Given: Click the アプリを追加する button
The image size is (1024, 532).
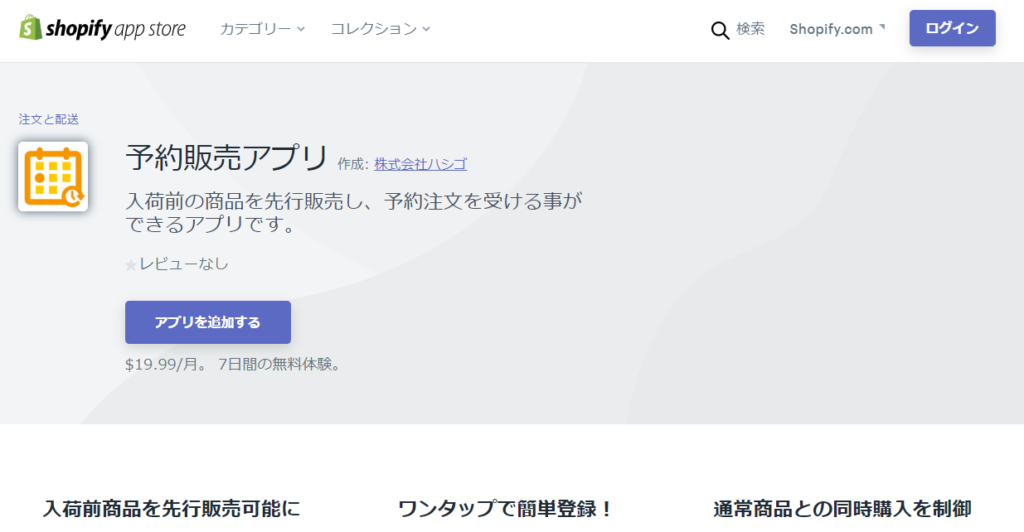Looking at the screenshot, I should pos(208,322).
